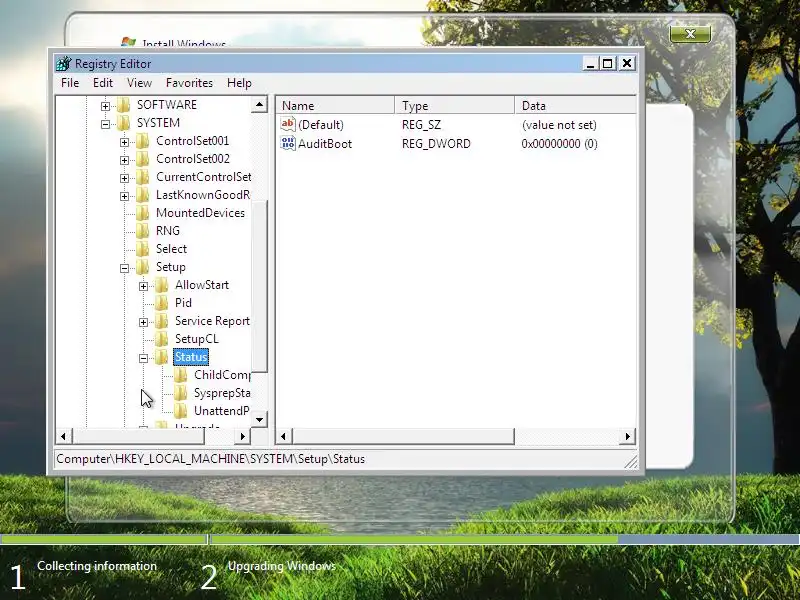Click the SetupCL folder icon
The width and height of the screenshot is (800, 600).
pos(162,339)
